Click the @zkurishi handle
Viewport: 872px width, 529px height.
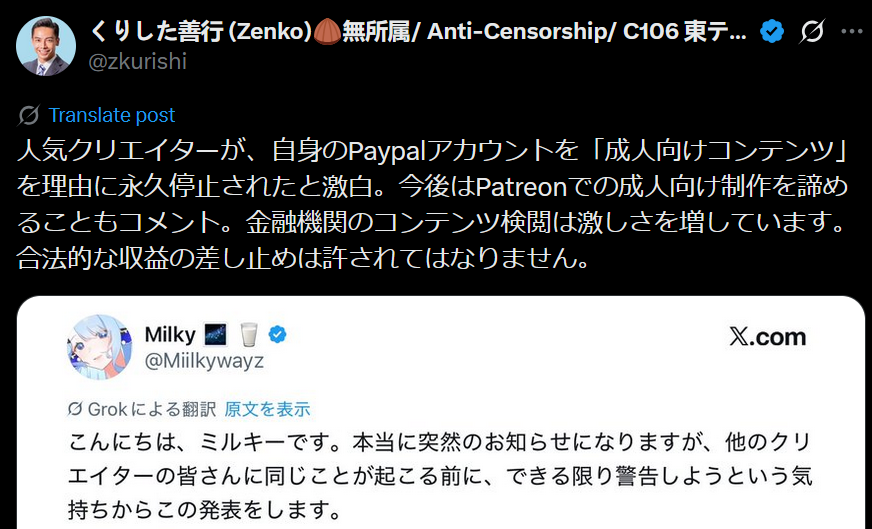tap(137, 61)
